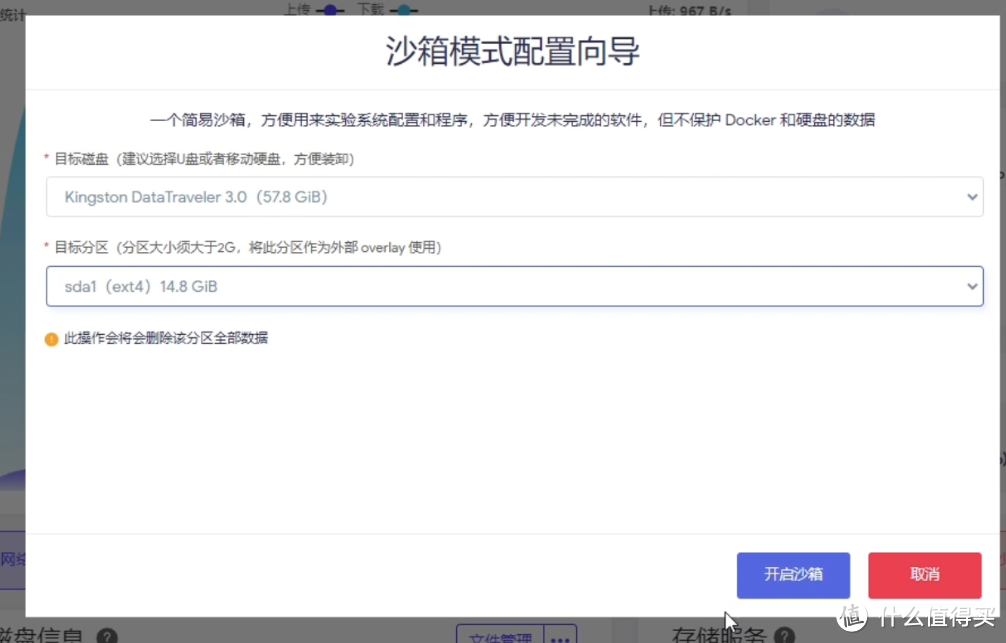Click the 取消 button to cancel
The image size is (1006, 643).
[924, 575]
